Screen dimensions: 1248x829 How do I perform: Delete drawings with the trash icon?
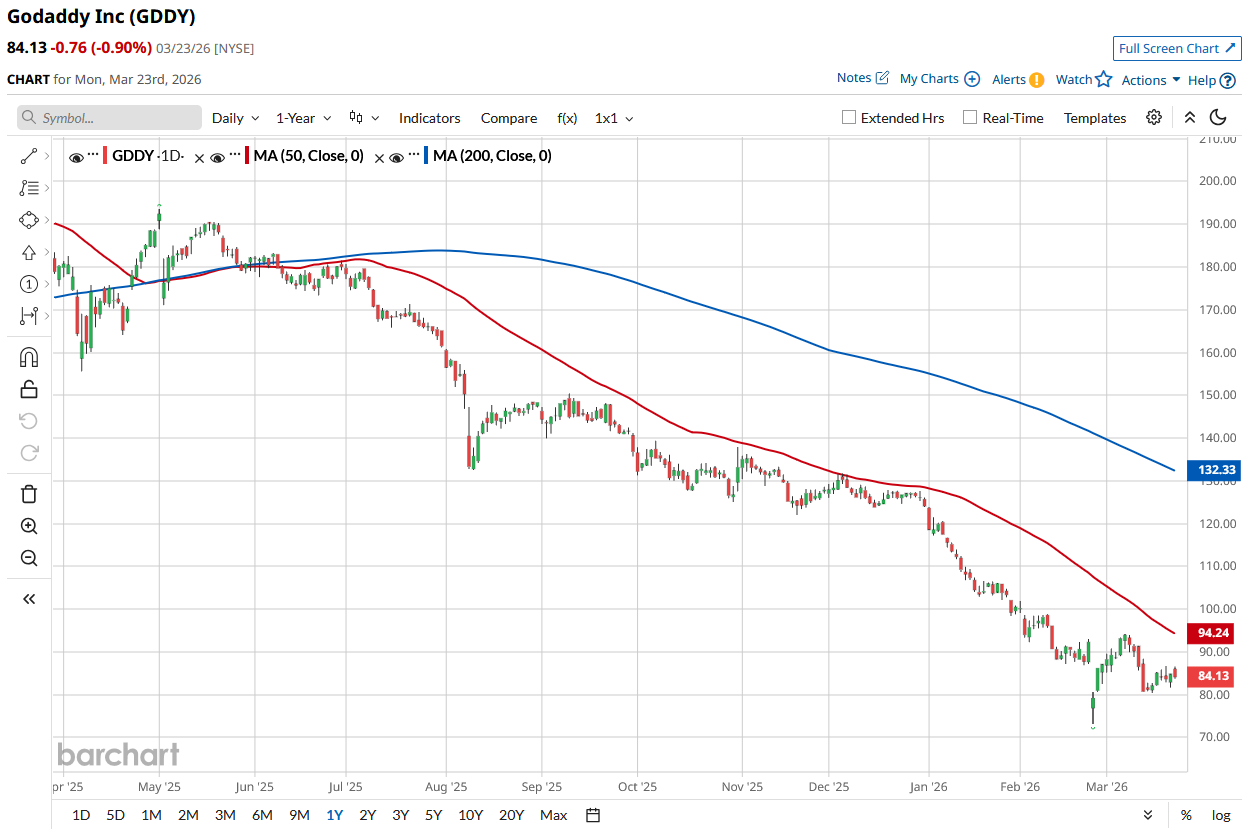coord(28,494)
